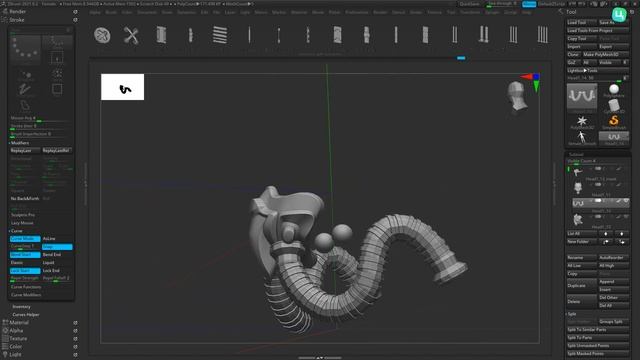Viewport: 640px width, 360px height.
Task: Click the head navigation cube in viewport
Action: tap(517, 96)
